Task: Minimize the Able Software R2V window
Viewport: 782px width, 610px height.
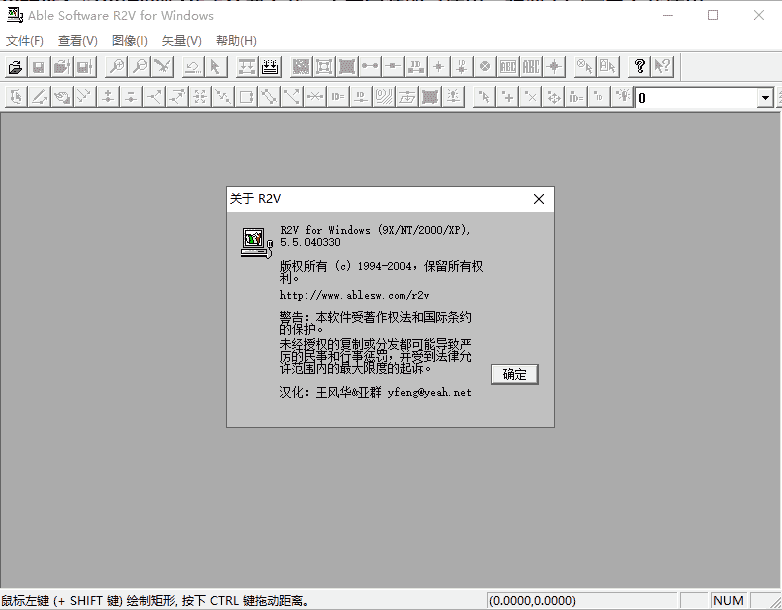Action: 668,15
